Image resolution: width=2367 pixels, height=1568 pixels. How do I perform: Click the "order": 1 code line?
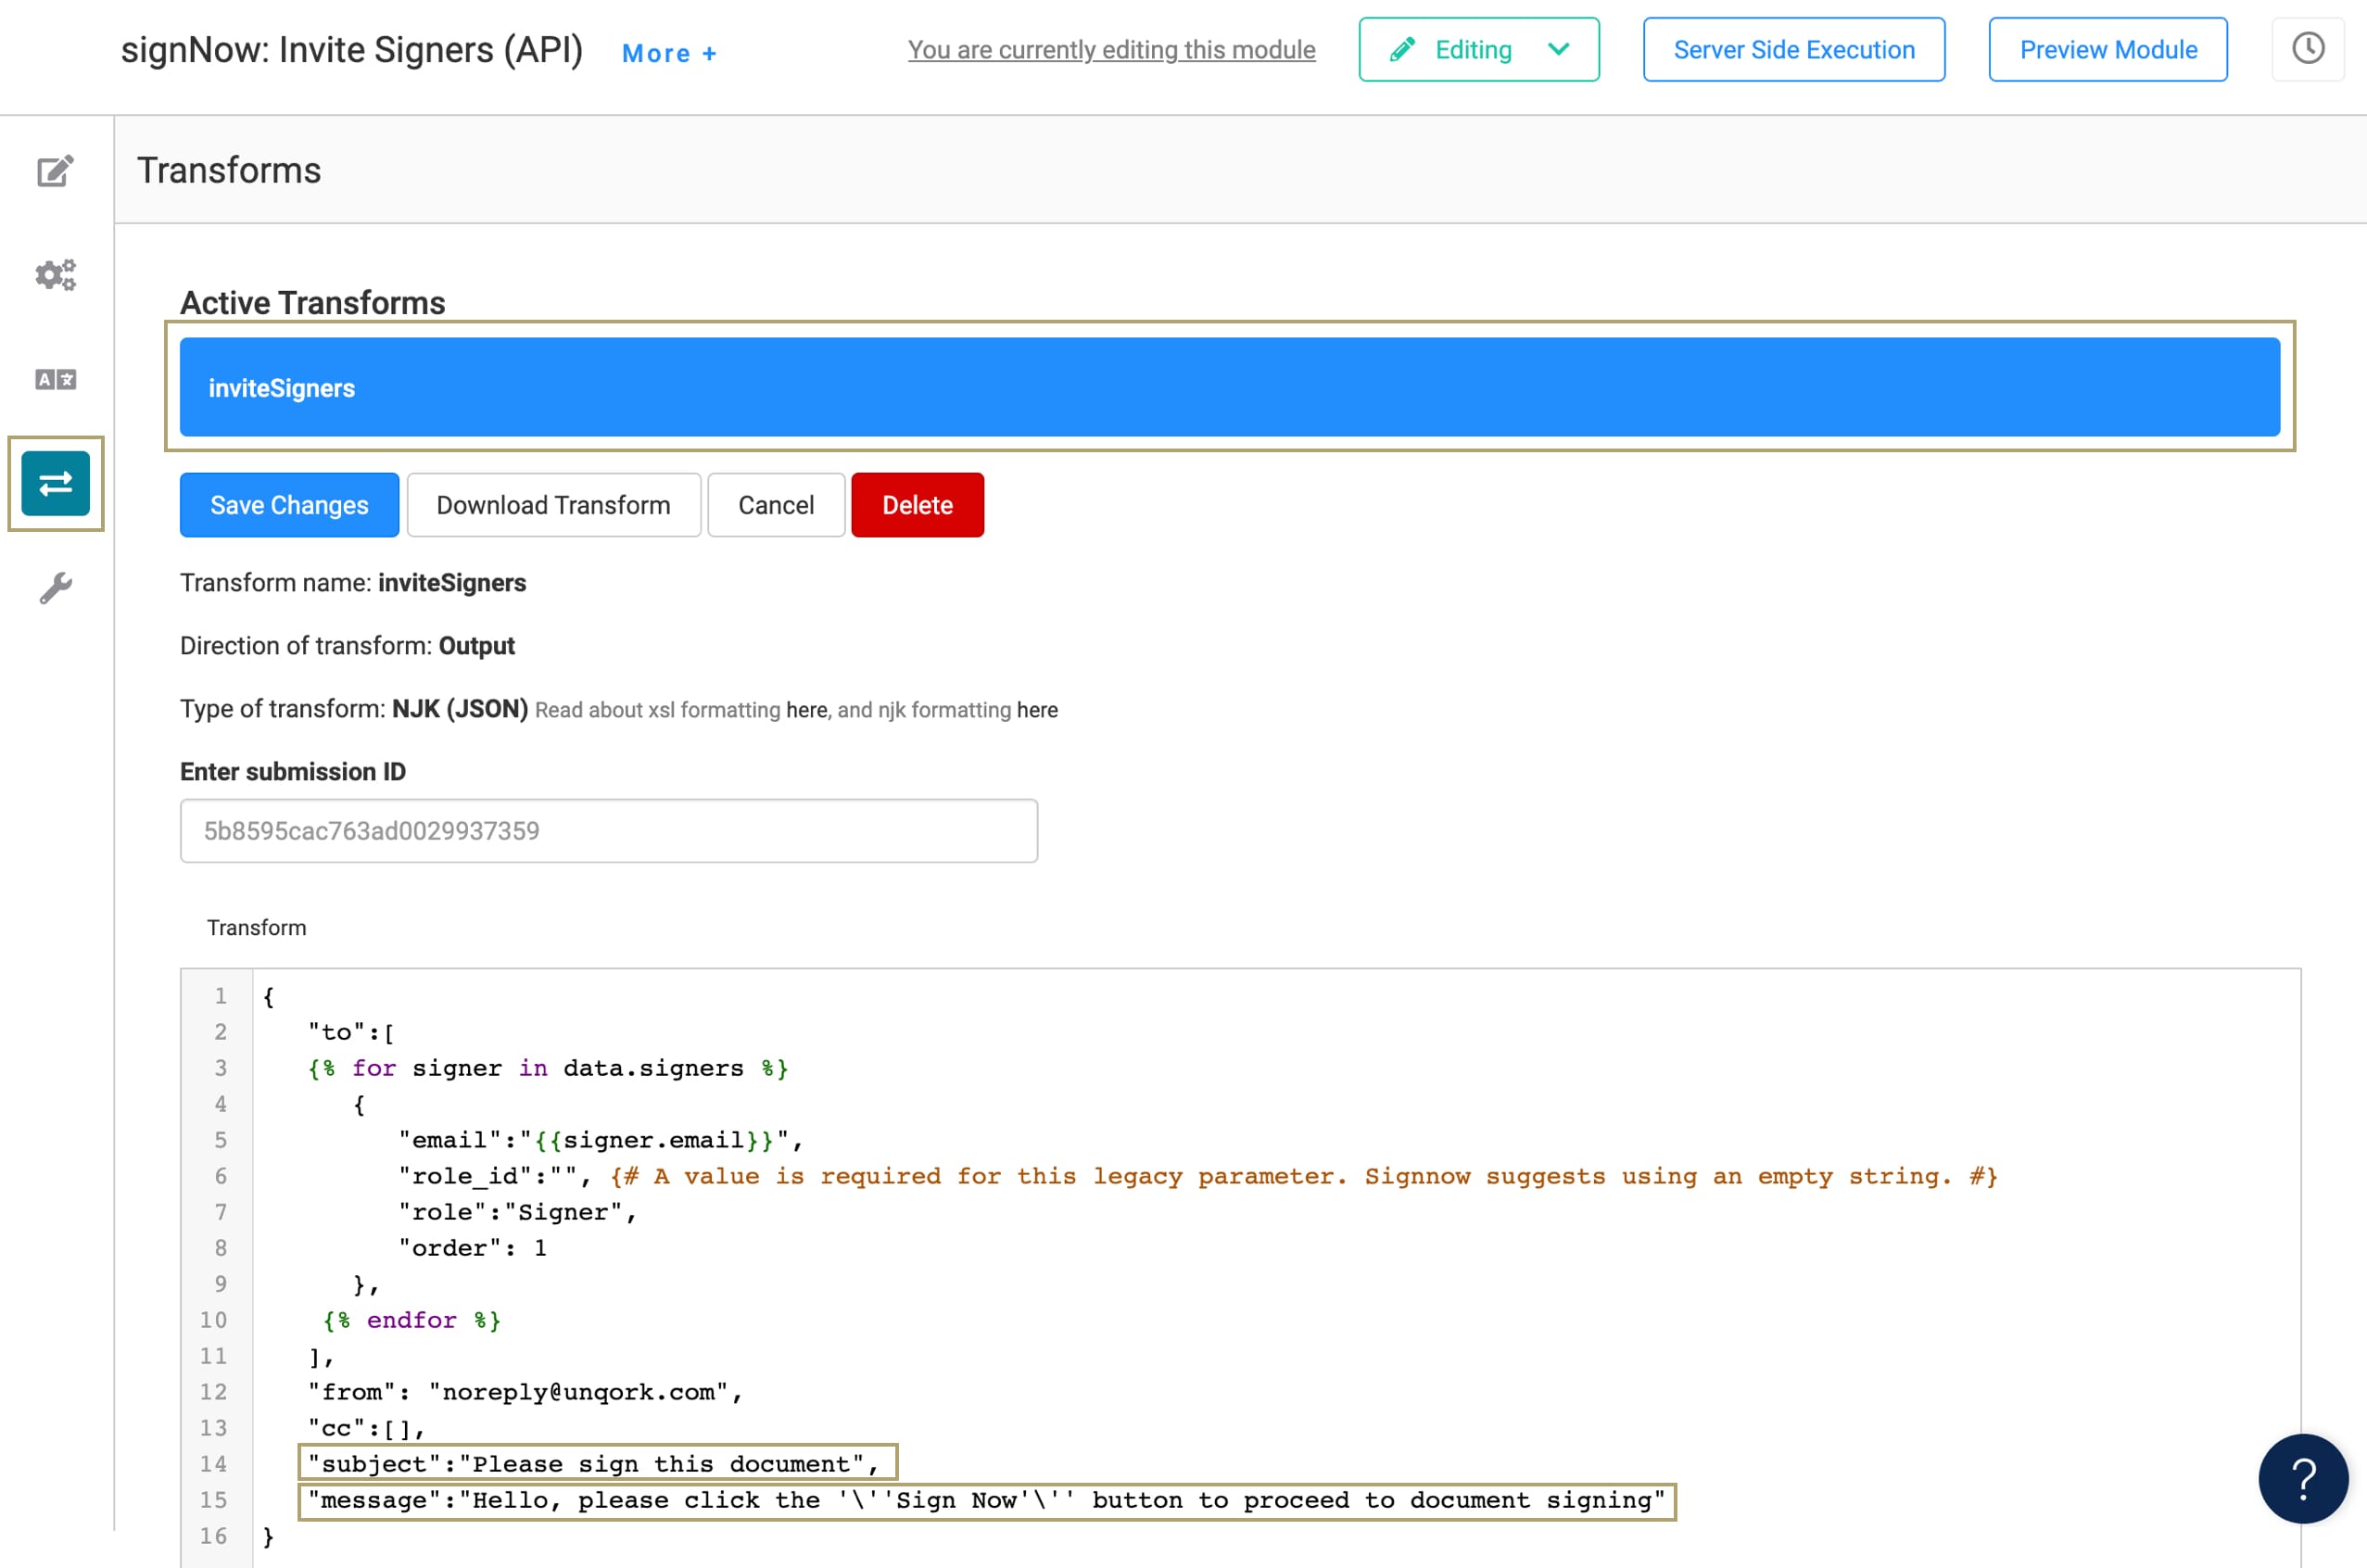pos(472,1248)
